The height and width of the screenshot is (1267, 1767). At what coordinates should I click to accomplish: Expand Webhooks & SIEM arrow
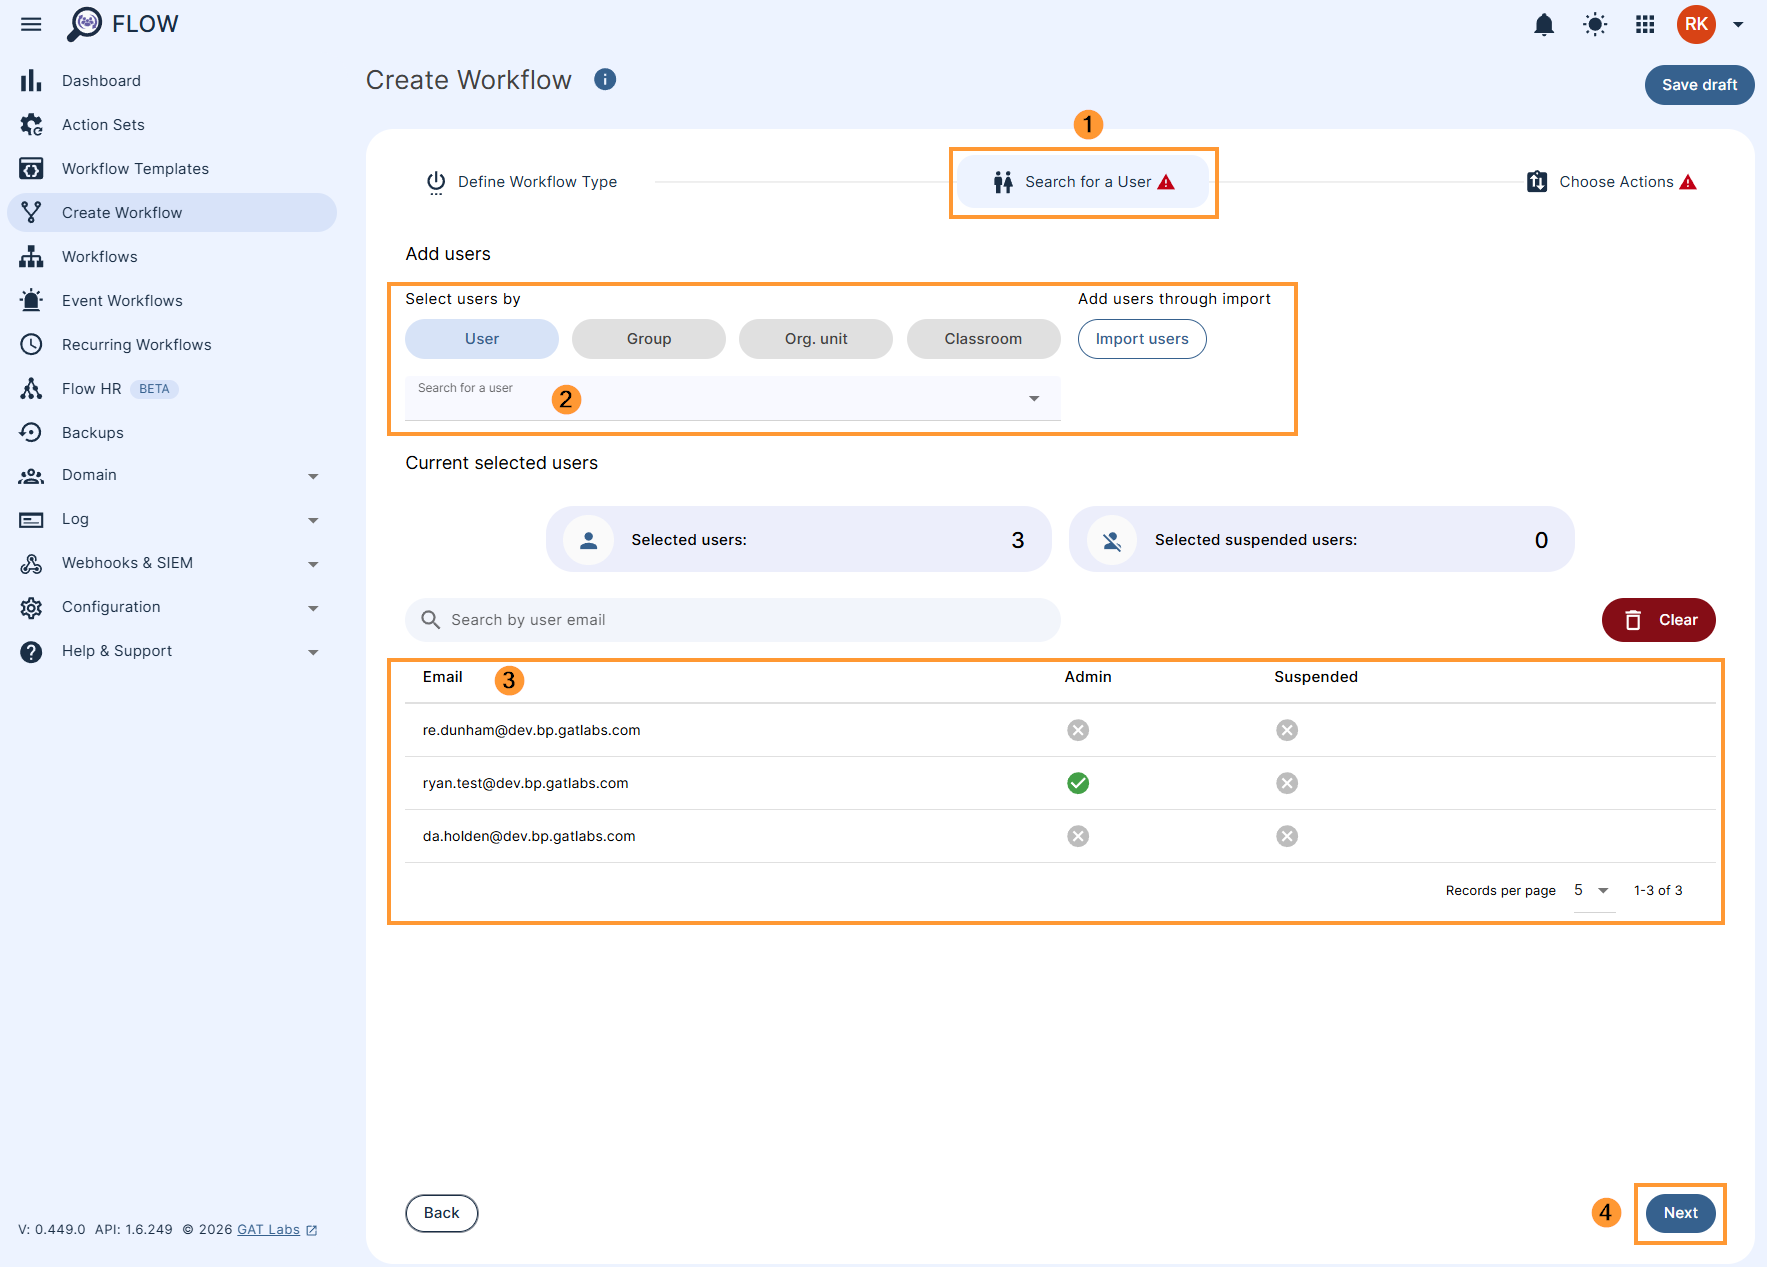coord(313,565)
